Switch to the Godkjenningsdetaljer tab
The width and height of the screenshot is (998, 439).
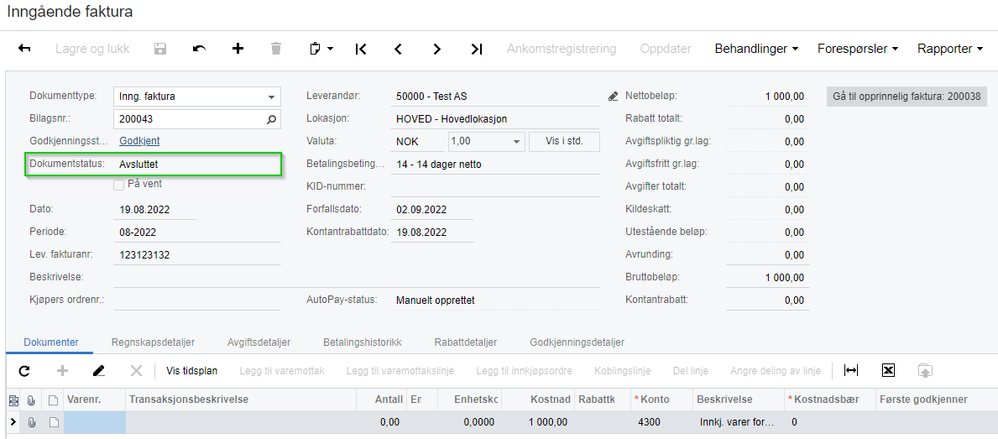tap(577, 342)
